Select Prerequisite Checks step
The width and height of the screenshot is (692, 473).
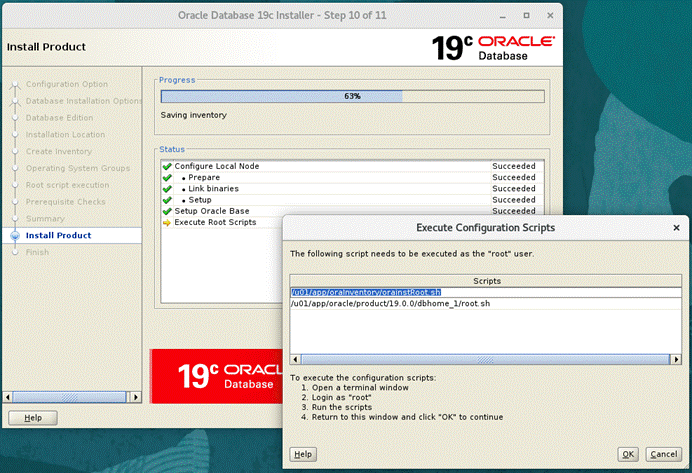click(x=65, y=202)
